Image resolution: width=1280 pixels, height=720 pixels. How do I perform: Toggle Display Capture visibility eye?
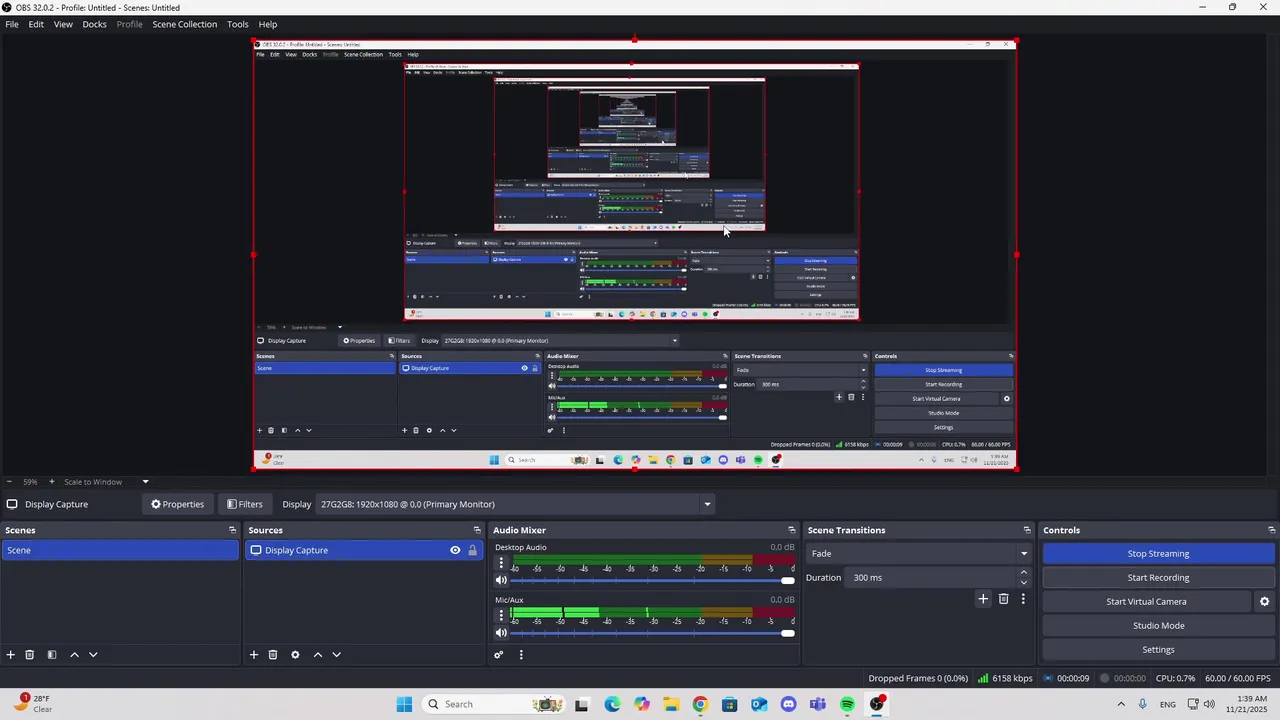(455, 550)
